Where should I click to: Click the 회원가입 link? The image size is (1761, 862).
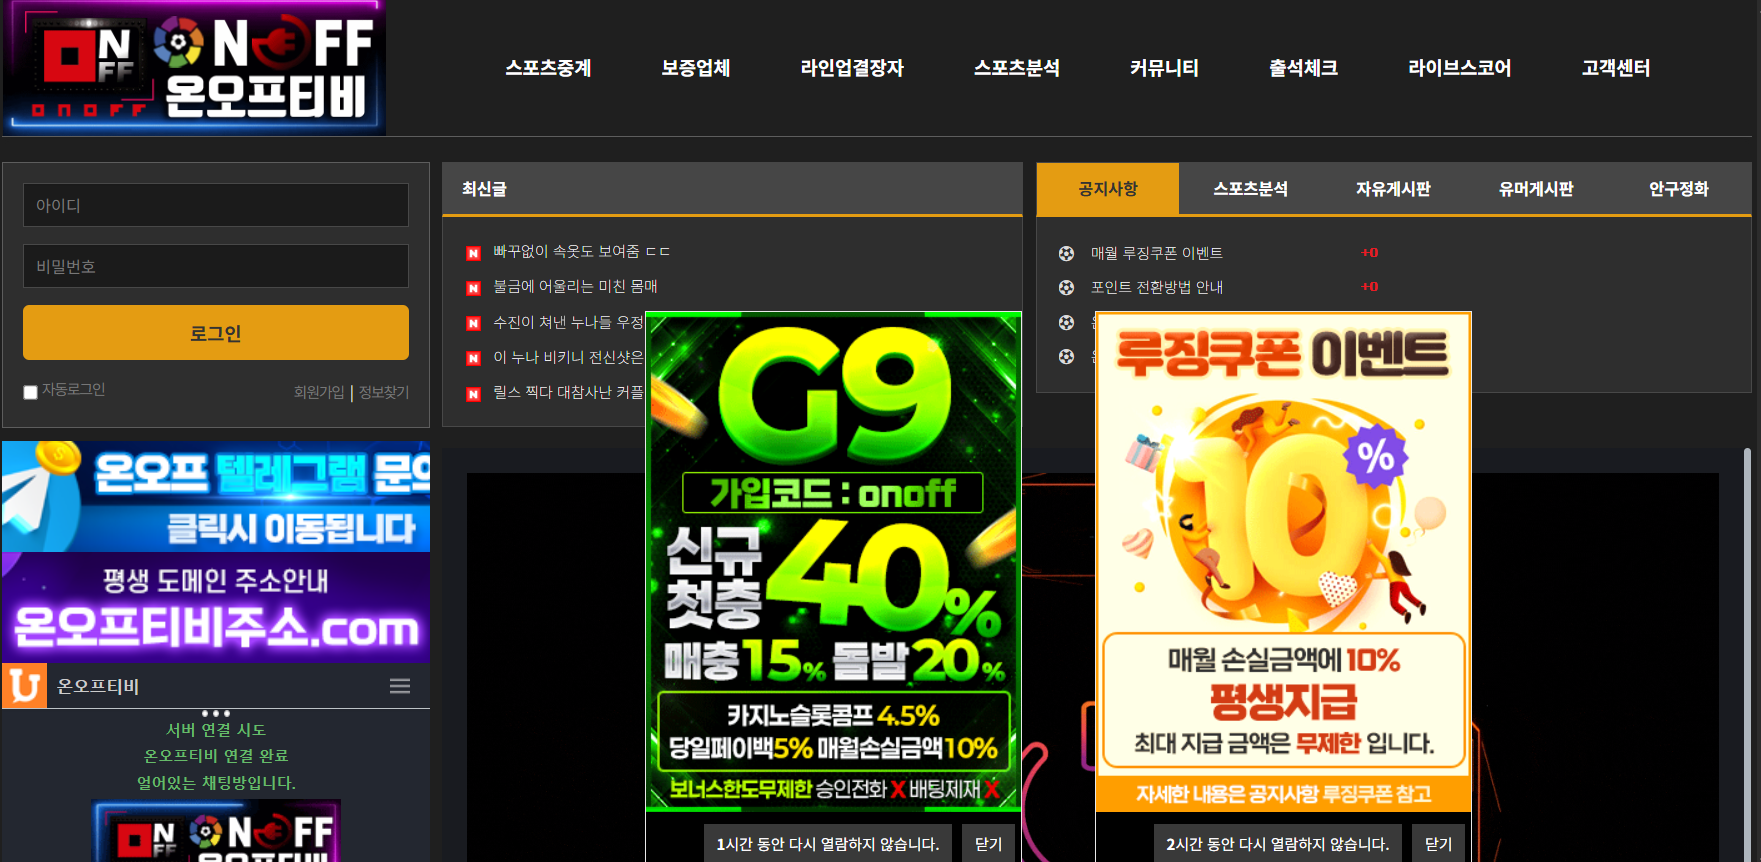click(x=318, y=392)
